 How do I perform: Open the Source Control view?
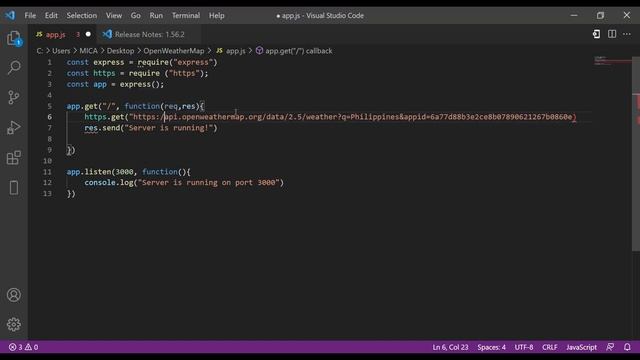tap(14, 97)
